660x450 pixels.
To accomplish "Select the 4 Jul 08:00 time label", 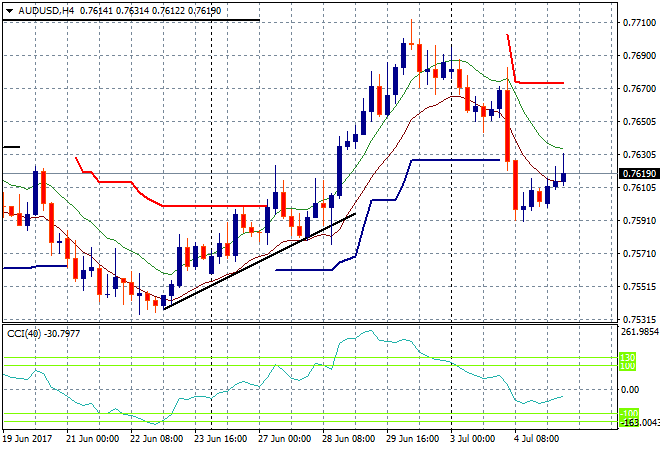I will pyautogui.click(x=538, y=439).
